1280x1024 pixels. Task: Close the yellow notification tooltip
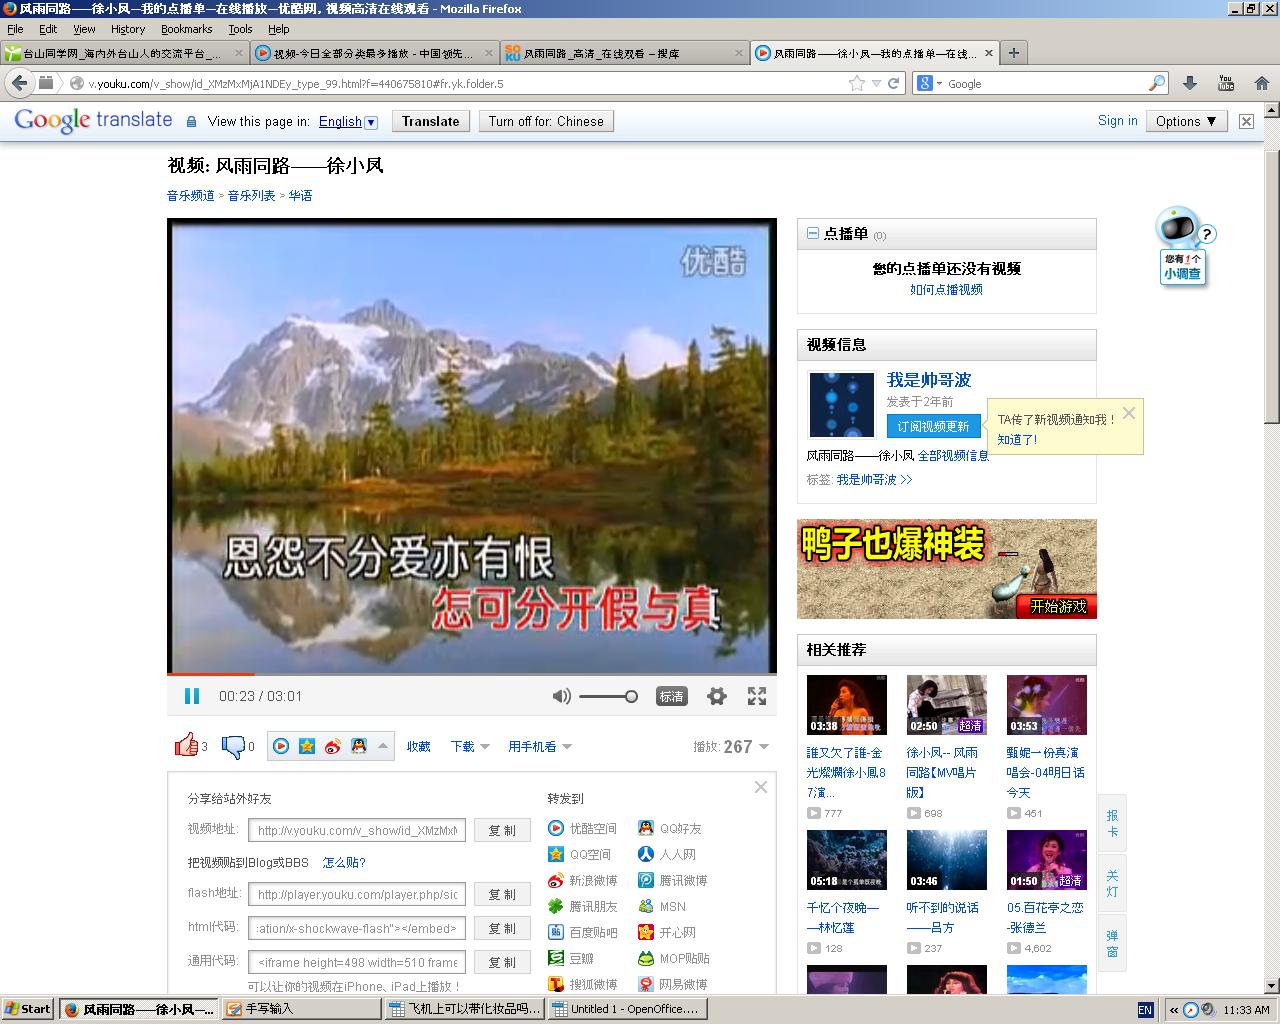point(1129,413)
